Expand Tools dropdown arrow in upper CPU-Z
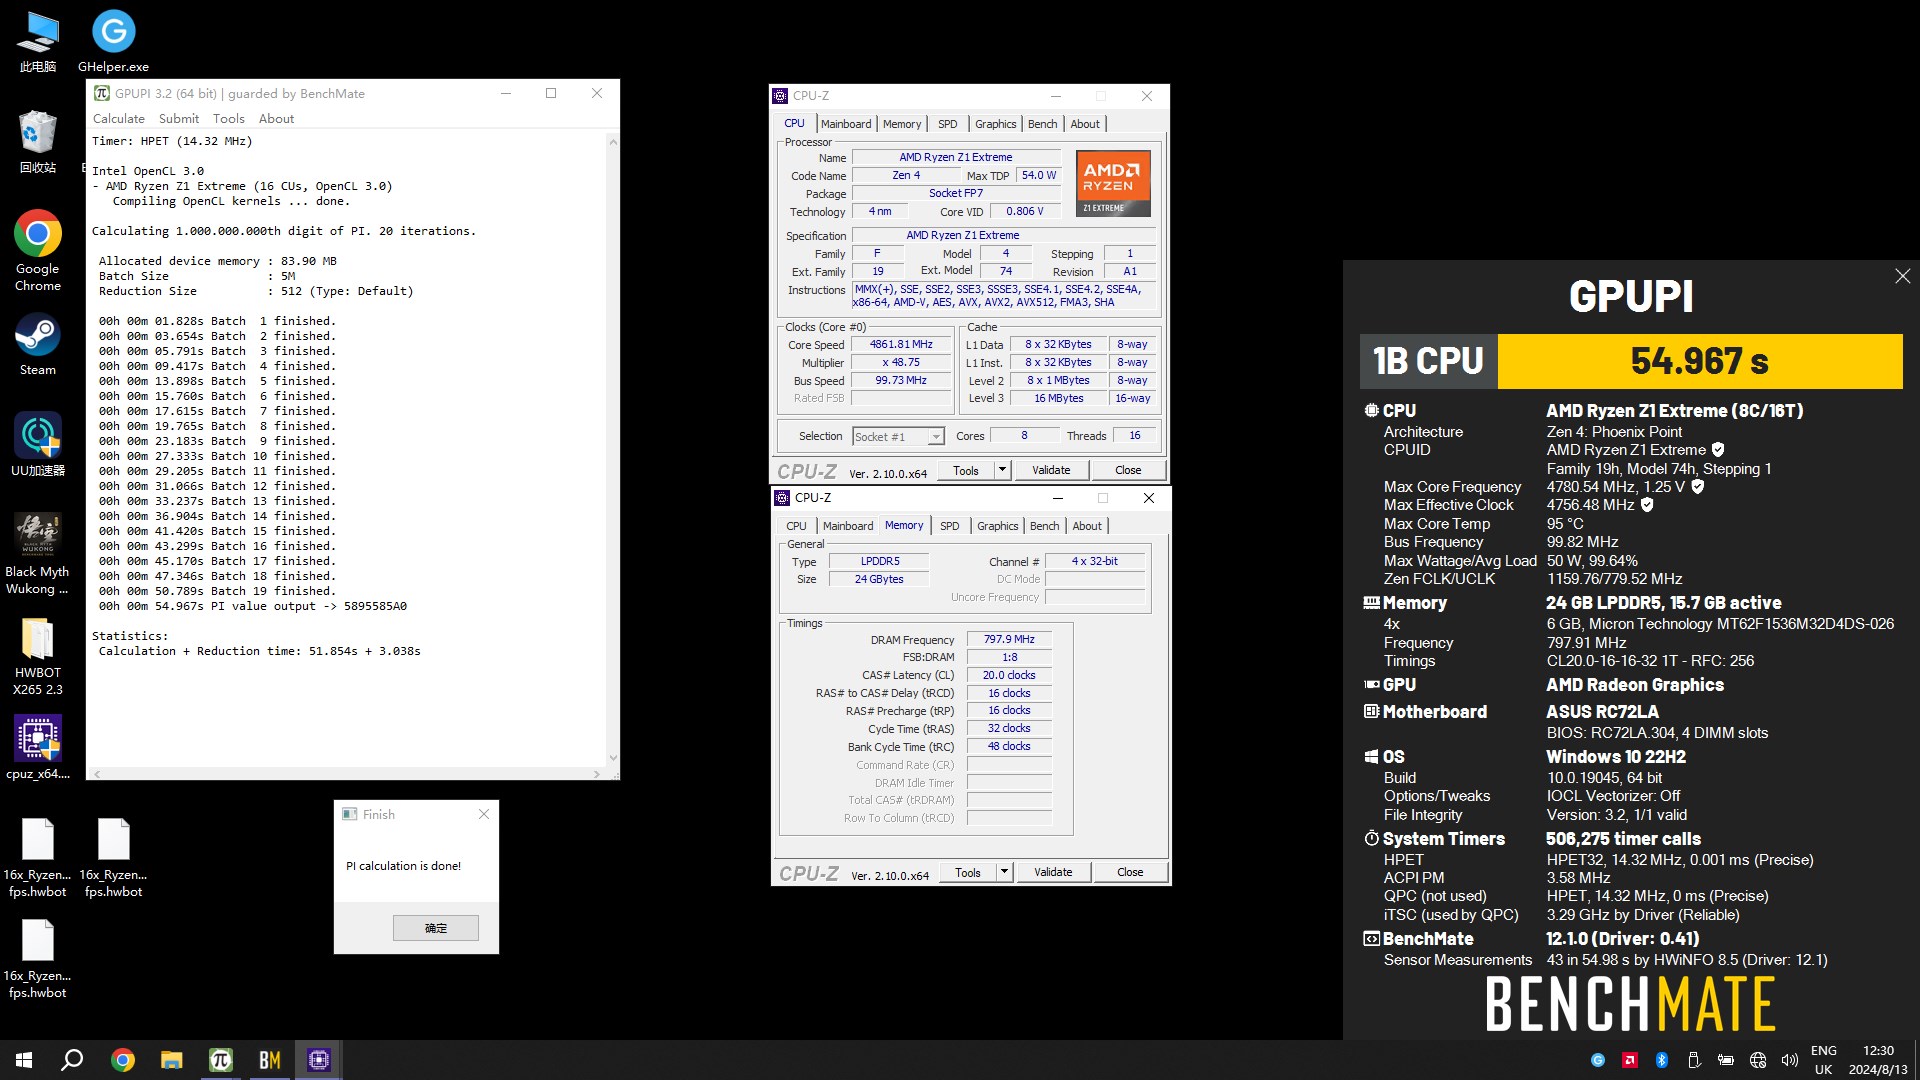The width and height of the screenshot is (1920, 1080). [x=1002, y=470]
